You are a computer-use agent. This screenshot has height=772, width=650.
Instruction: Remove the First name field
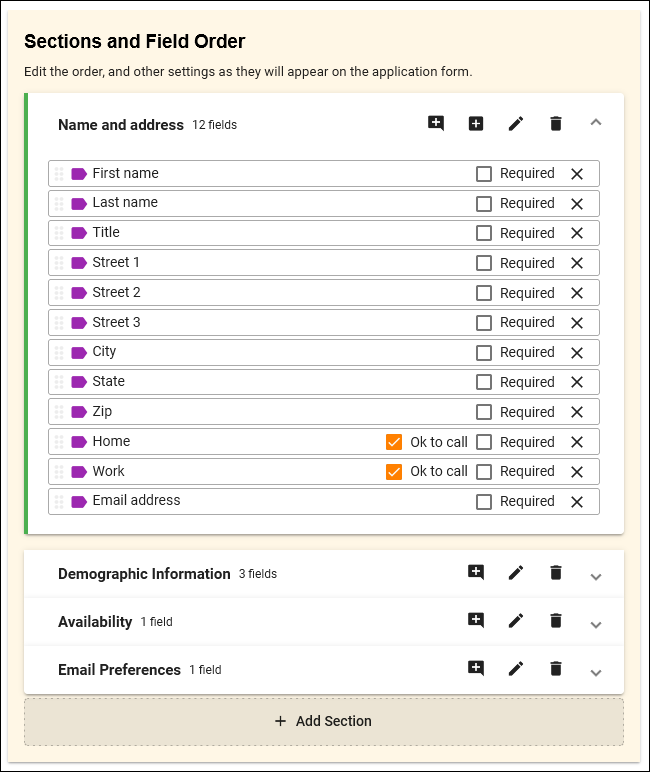[x=577, y=174]
